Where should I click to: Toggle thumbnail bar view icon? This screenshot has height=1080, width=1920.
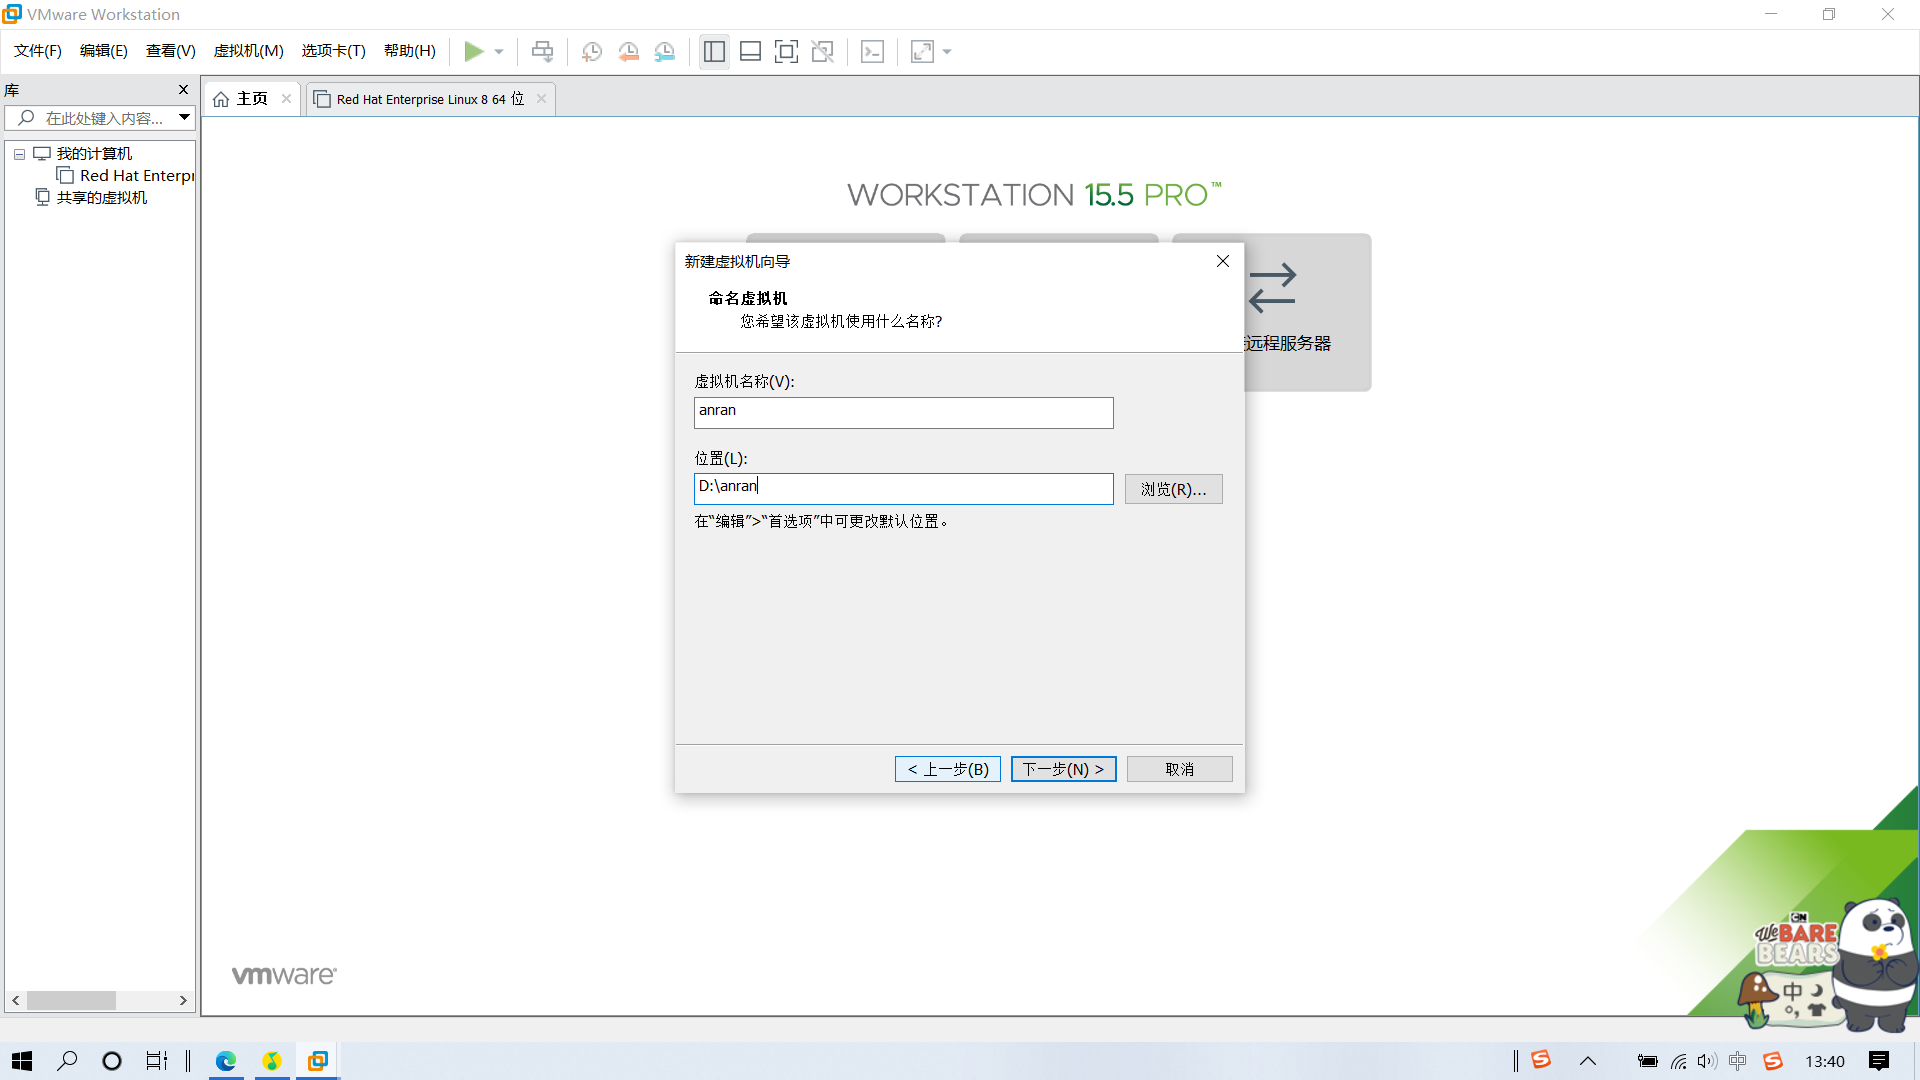coord(750,51)
